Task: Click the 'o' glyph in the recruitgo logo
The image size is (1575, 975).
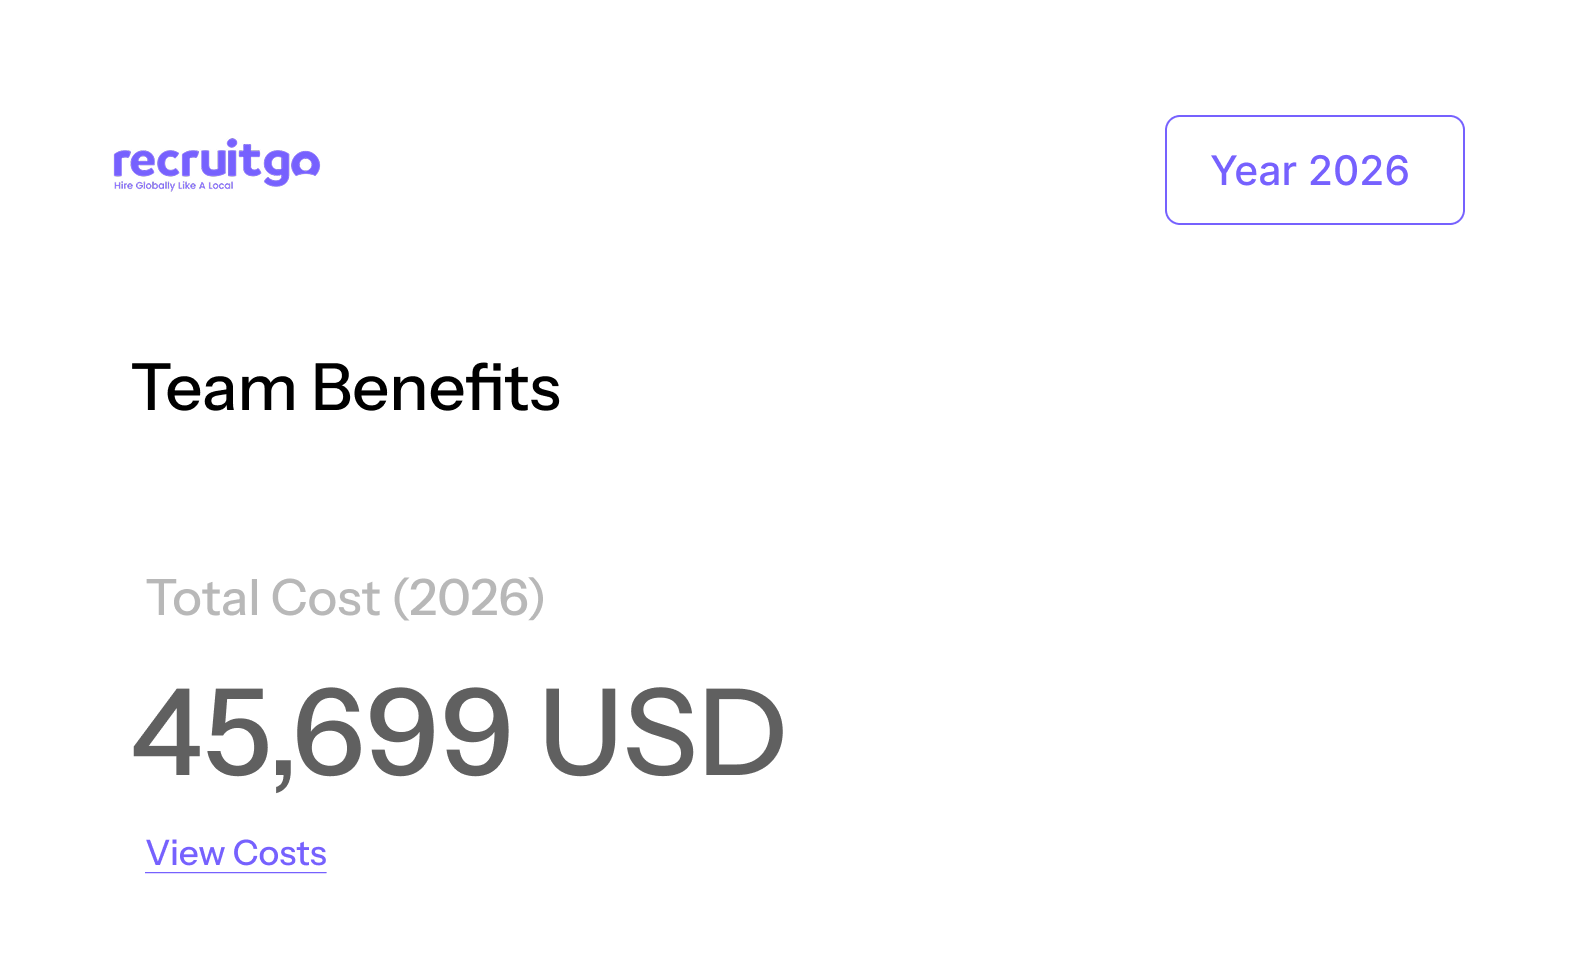Action: (x=305, y=161)
